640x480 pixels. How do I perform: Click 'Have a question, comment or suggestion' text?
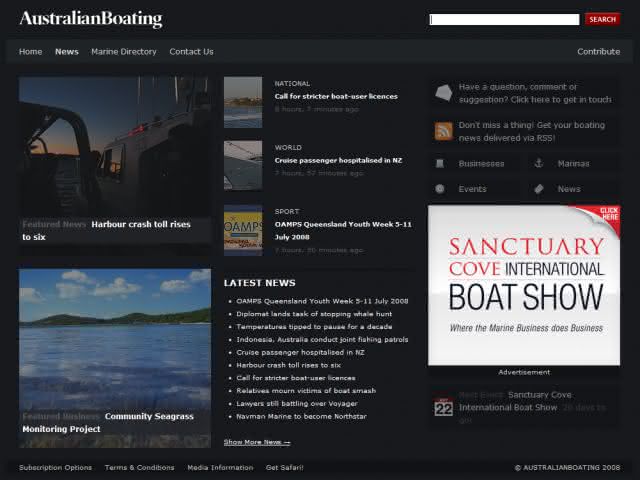[535, 93]
